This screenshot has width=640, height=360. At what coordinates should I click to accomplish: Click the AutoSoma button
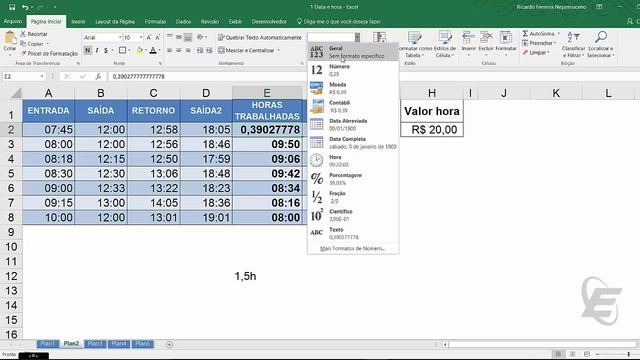(x=539, y=33)
